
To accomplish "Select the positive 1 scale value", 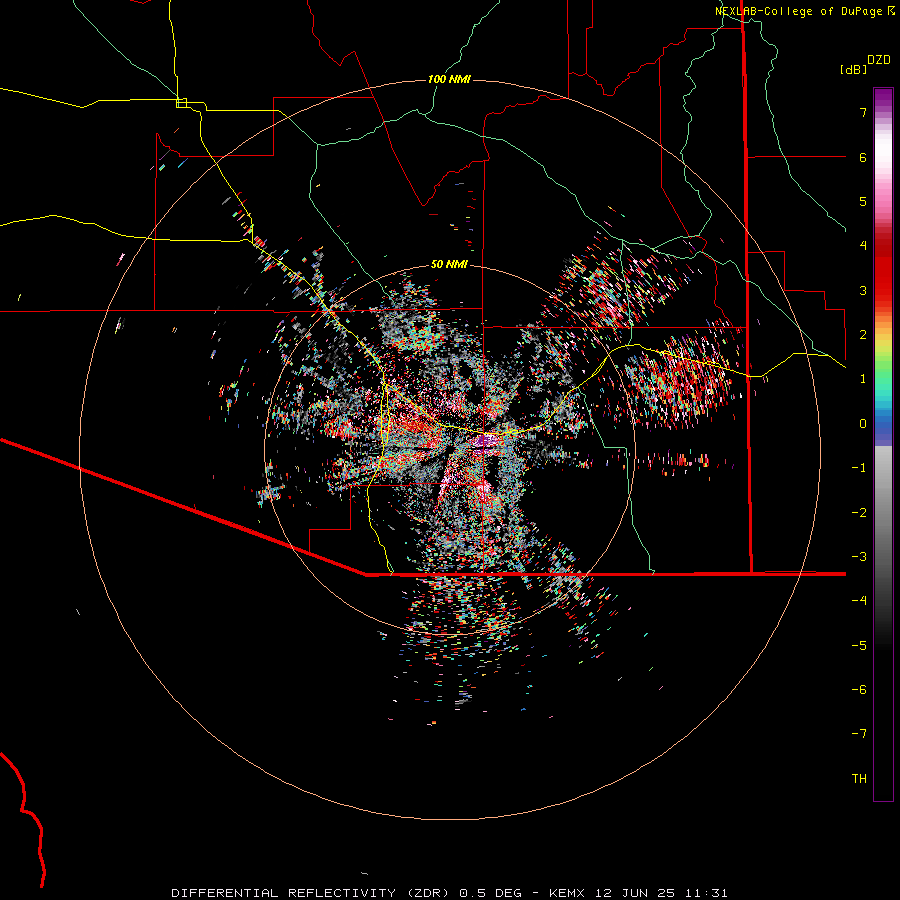I will pos(863,379).
